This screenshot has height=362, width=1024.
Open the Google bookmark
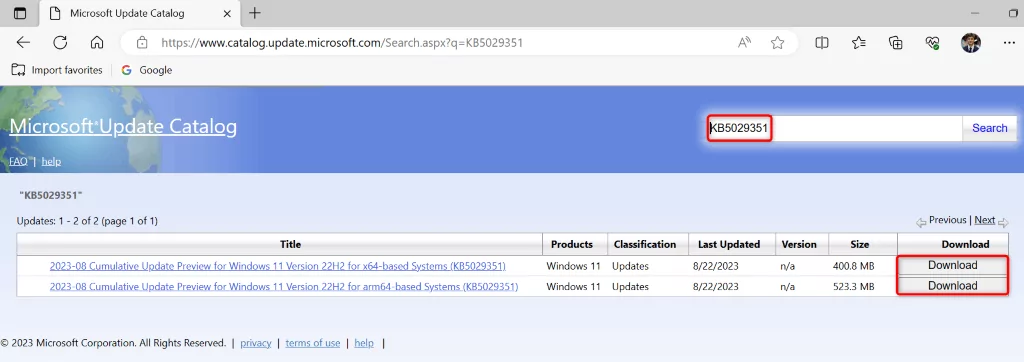[x=147, y=70]
